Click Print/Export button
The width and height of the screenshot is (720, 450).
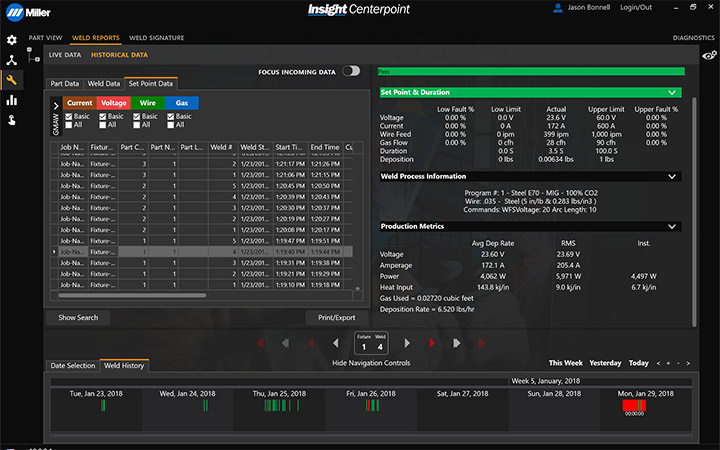(x=337, y=317)
